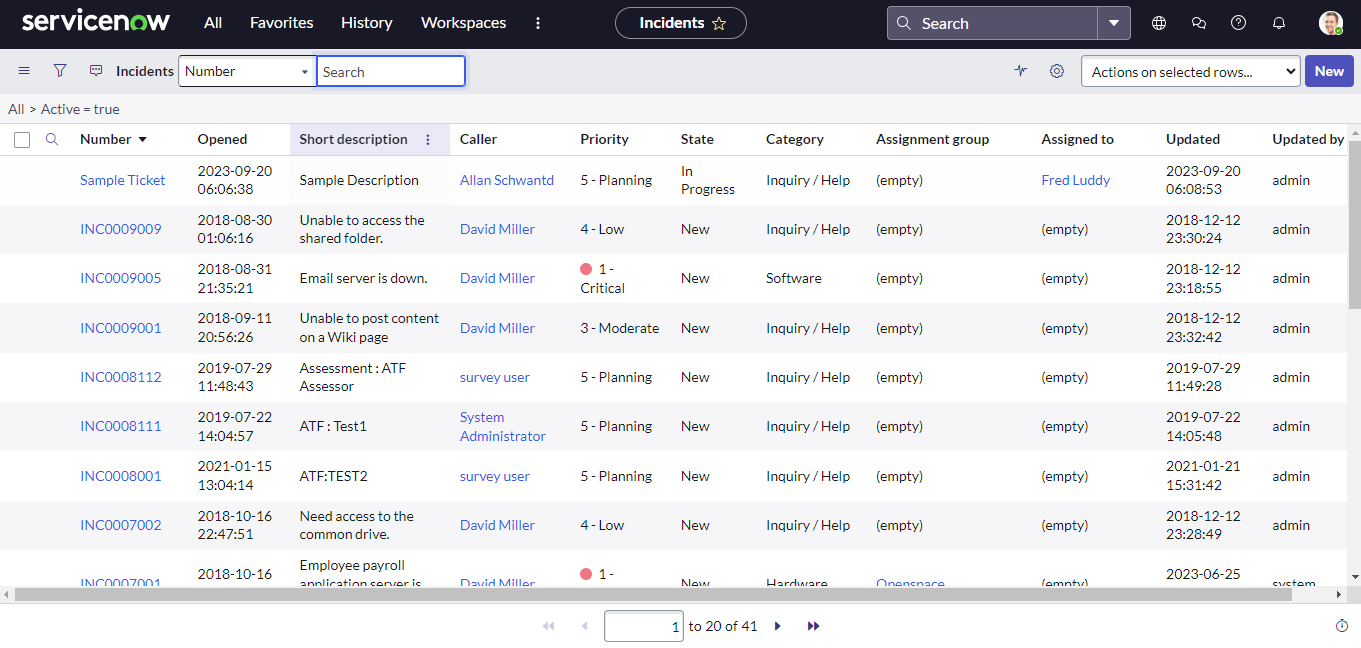Screen dimensions: 1361x648
Task: Click the notifications bell icon
Action: [x=1279, y=23]
